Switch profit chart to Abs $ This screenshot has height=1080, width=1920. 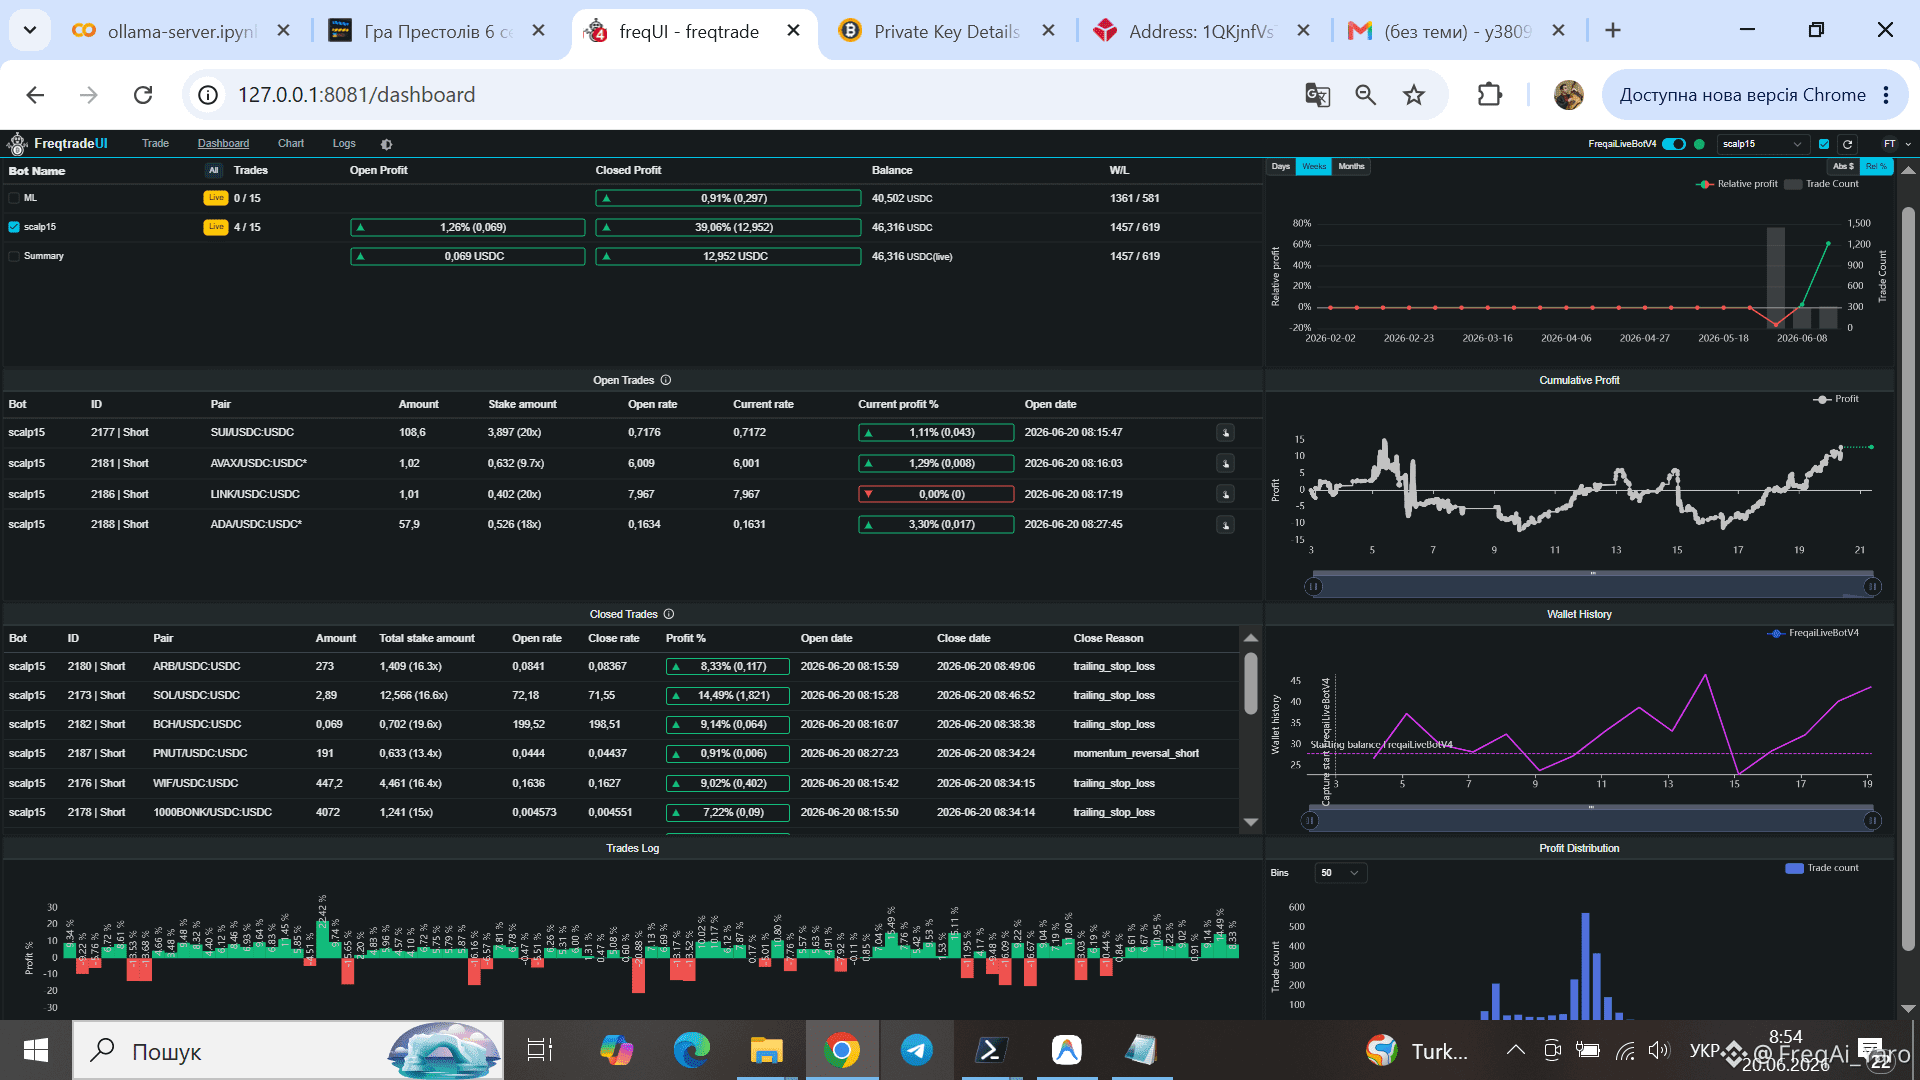tap(1843, 166)
